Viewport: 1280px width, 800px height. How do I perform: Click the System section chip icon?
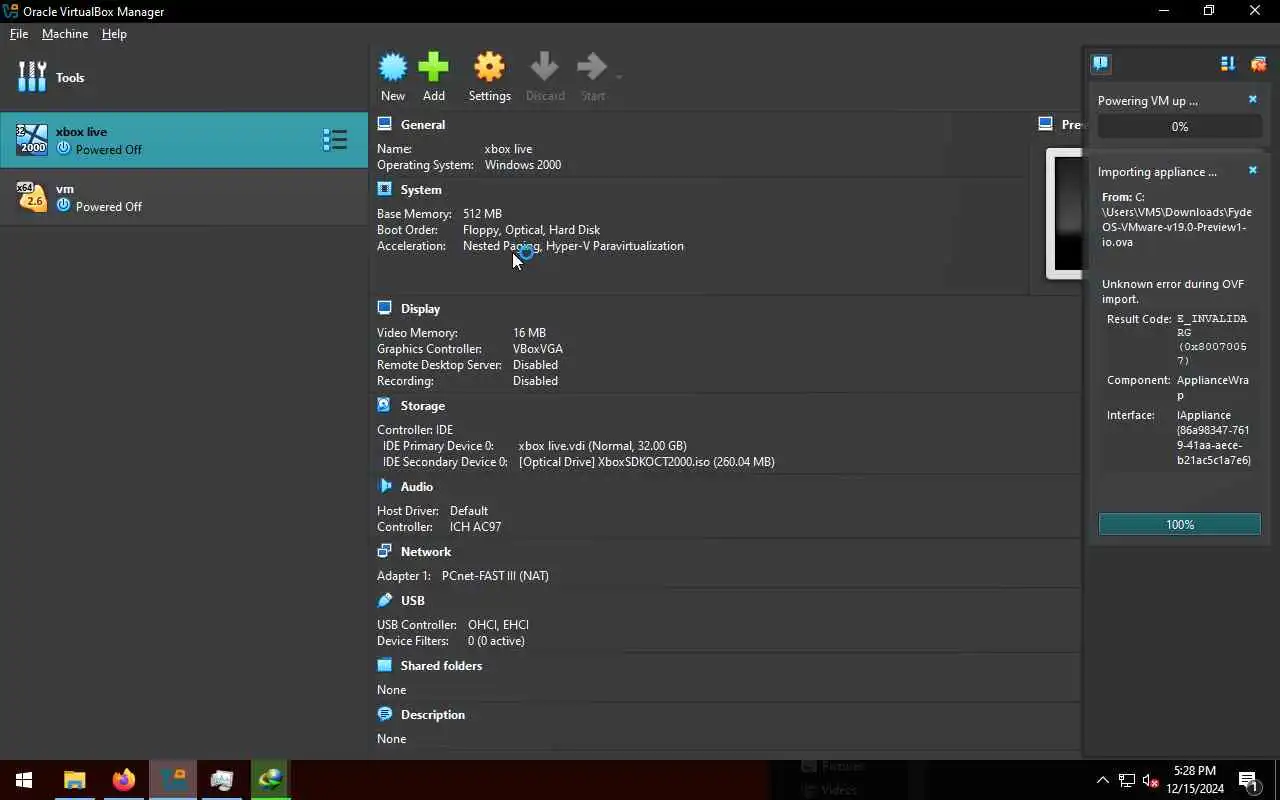coord(385,189)
